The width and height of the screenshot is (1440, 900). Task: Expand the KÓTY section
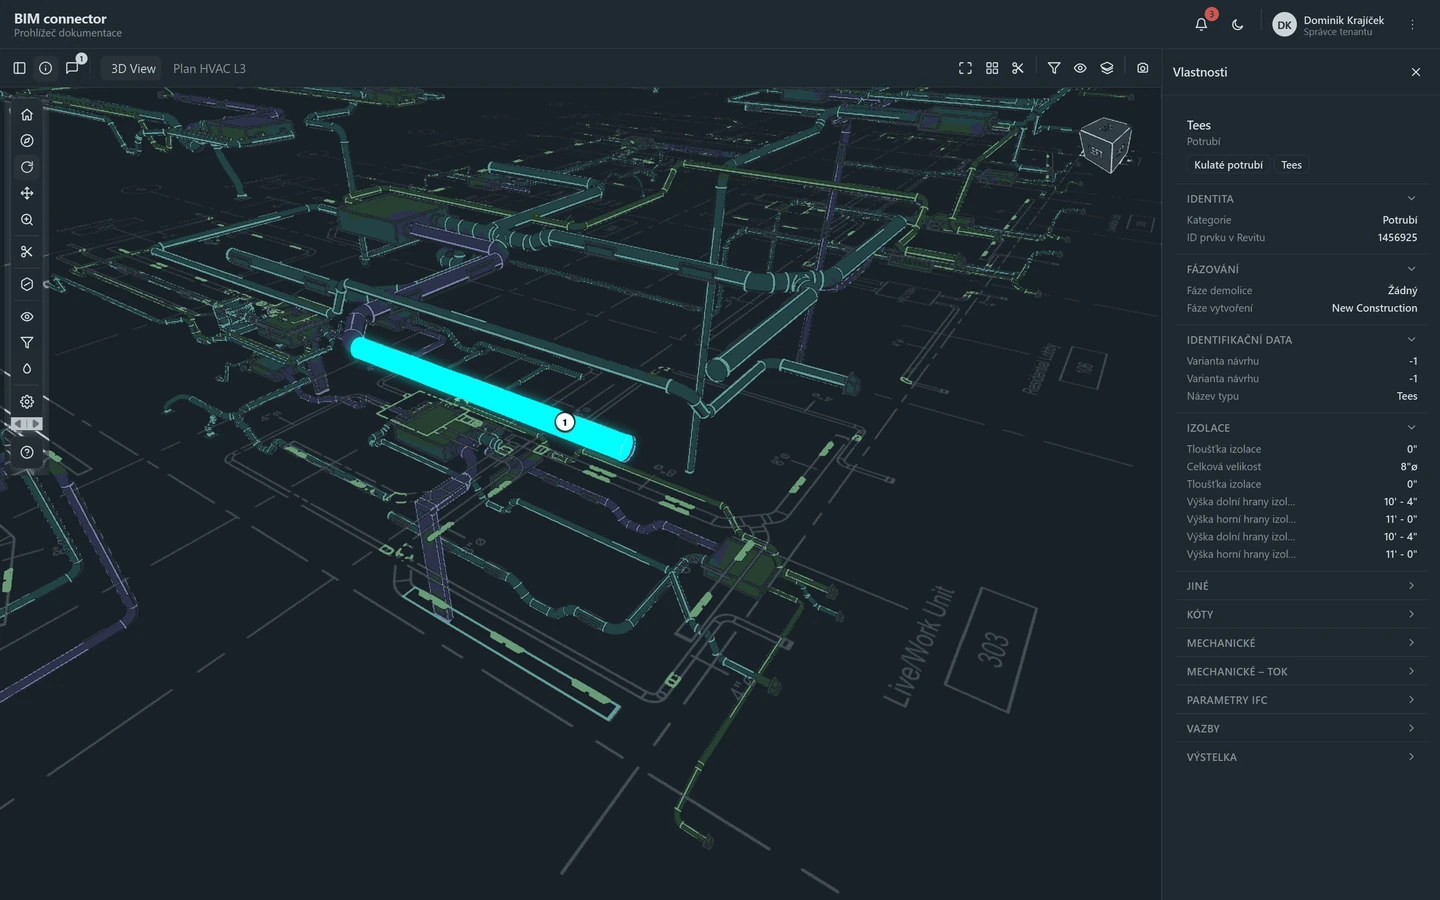point(1301,615)
